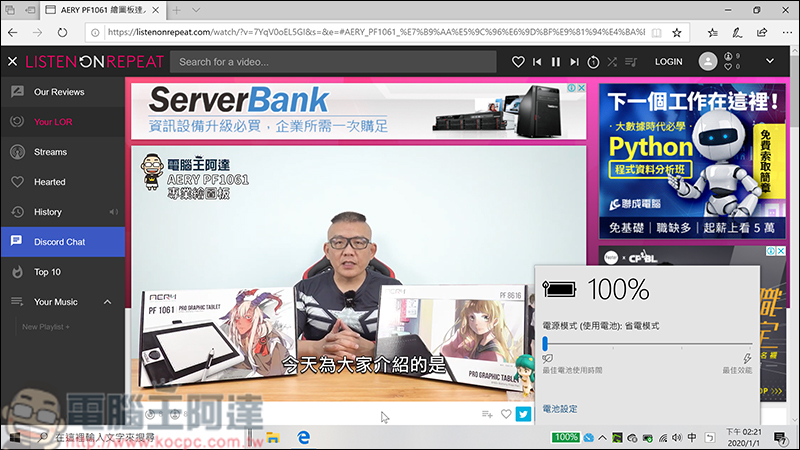Go to the ListenOnRepeat home logo
The image size is (800, 450).
point(94,62)
